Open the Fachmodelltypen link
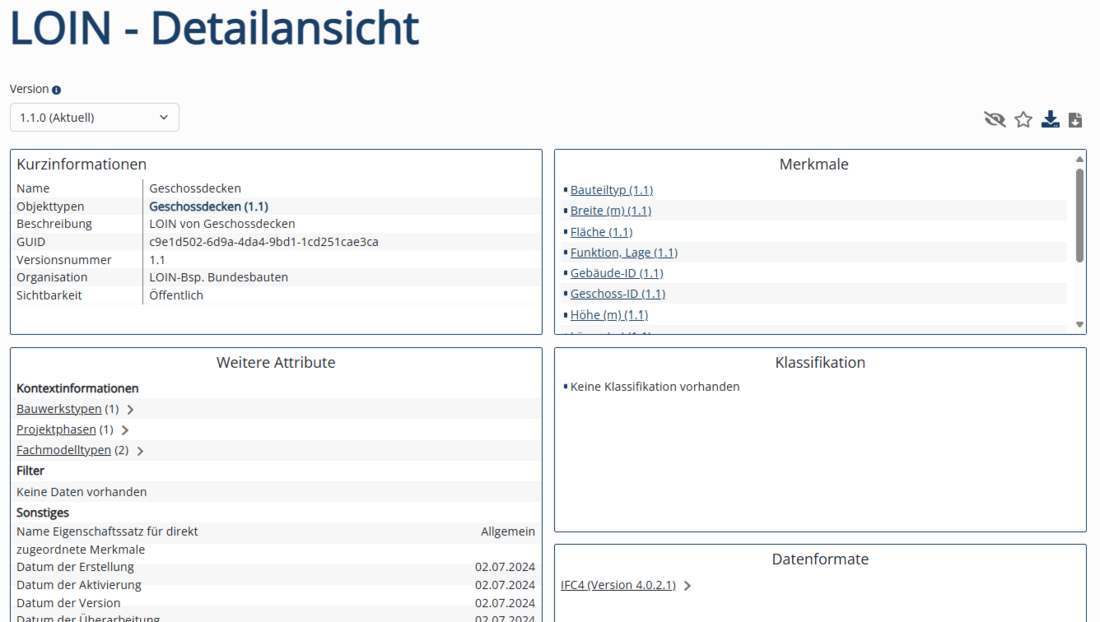This screenshot has width=1100, height=622. (64, 450)
